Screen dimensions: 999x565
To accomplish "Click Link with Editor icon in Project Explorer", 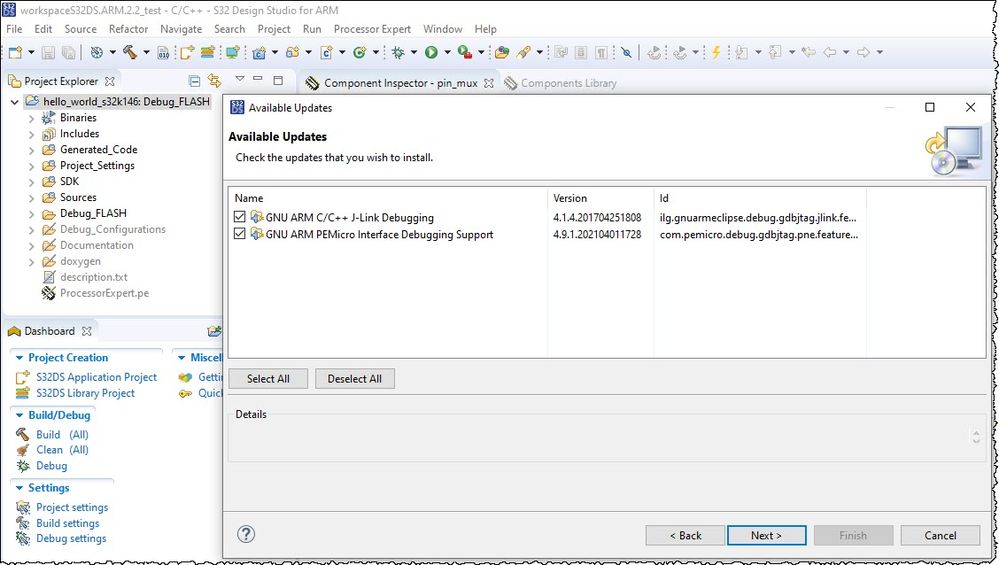I will [x=215, y=81].
